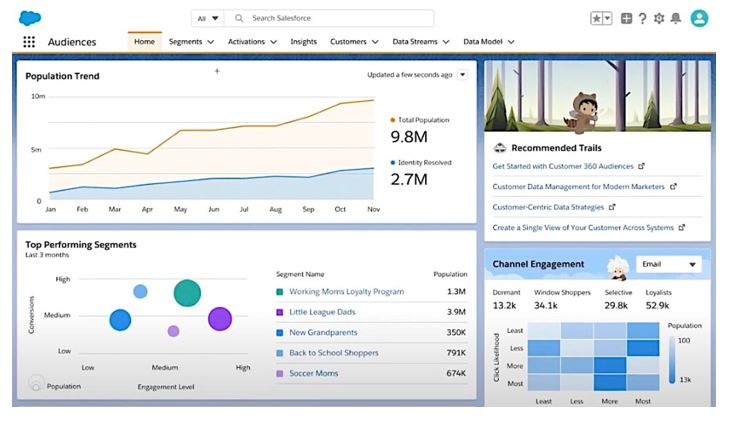Open Working Moms Loyalty Program segment
The image size is (735, 426).
coord(346,291)
